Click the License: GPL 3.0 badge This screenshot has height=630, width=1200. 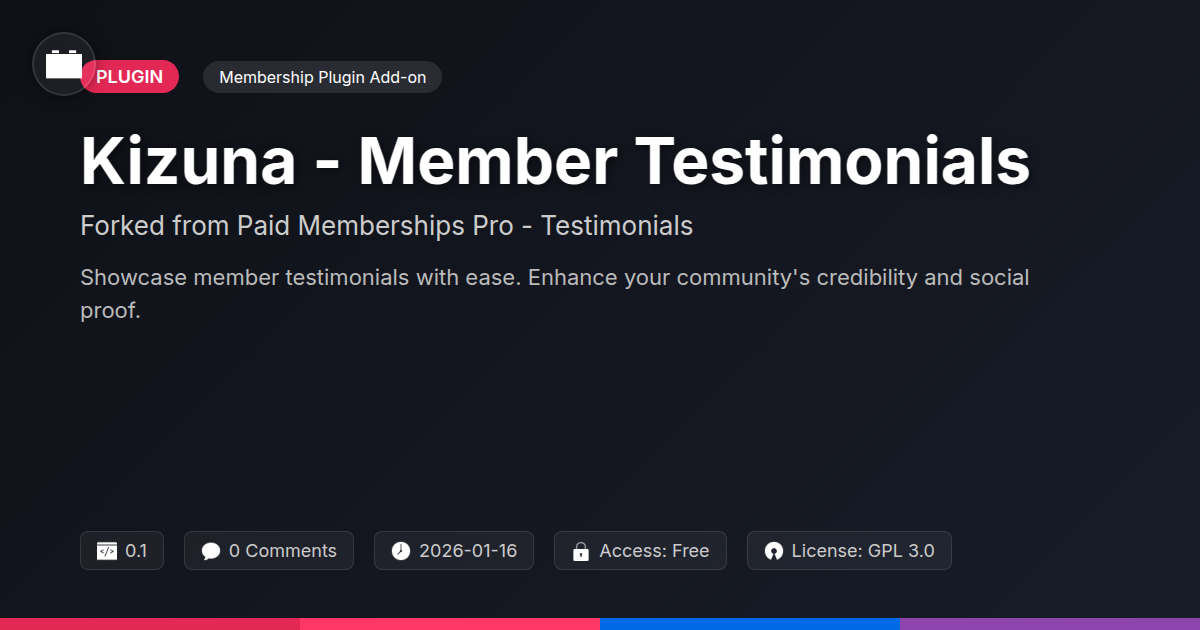pos(849,551)
